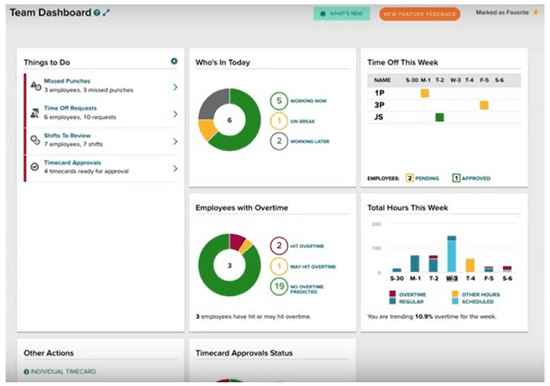Click the 3P row name
Image resolution: width=550 pixels, height=386 pixels.
click(x=379, y=105)
